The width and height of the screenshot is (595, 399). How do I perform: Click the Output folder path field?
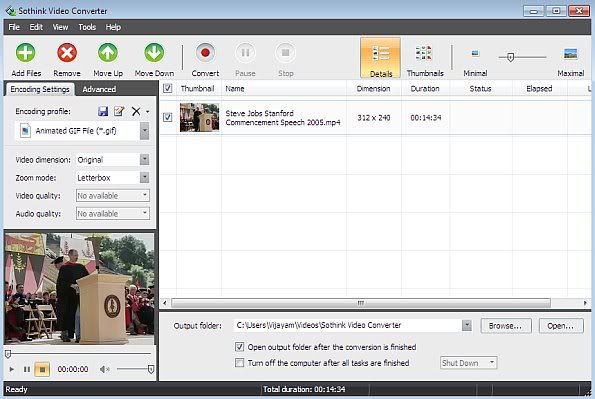tap(348, 325)
